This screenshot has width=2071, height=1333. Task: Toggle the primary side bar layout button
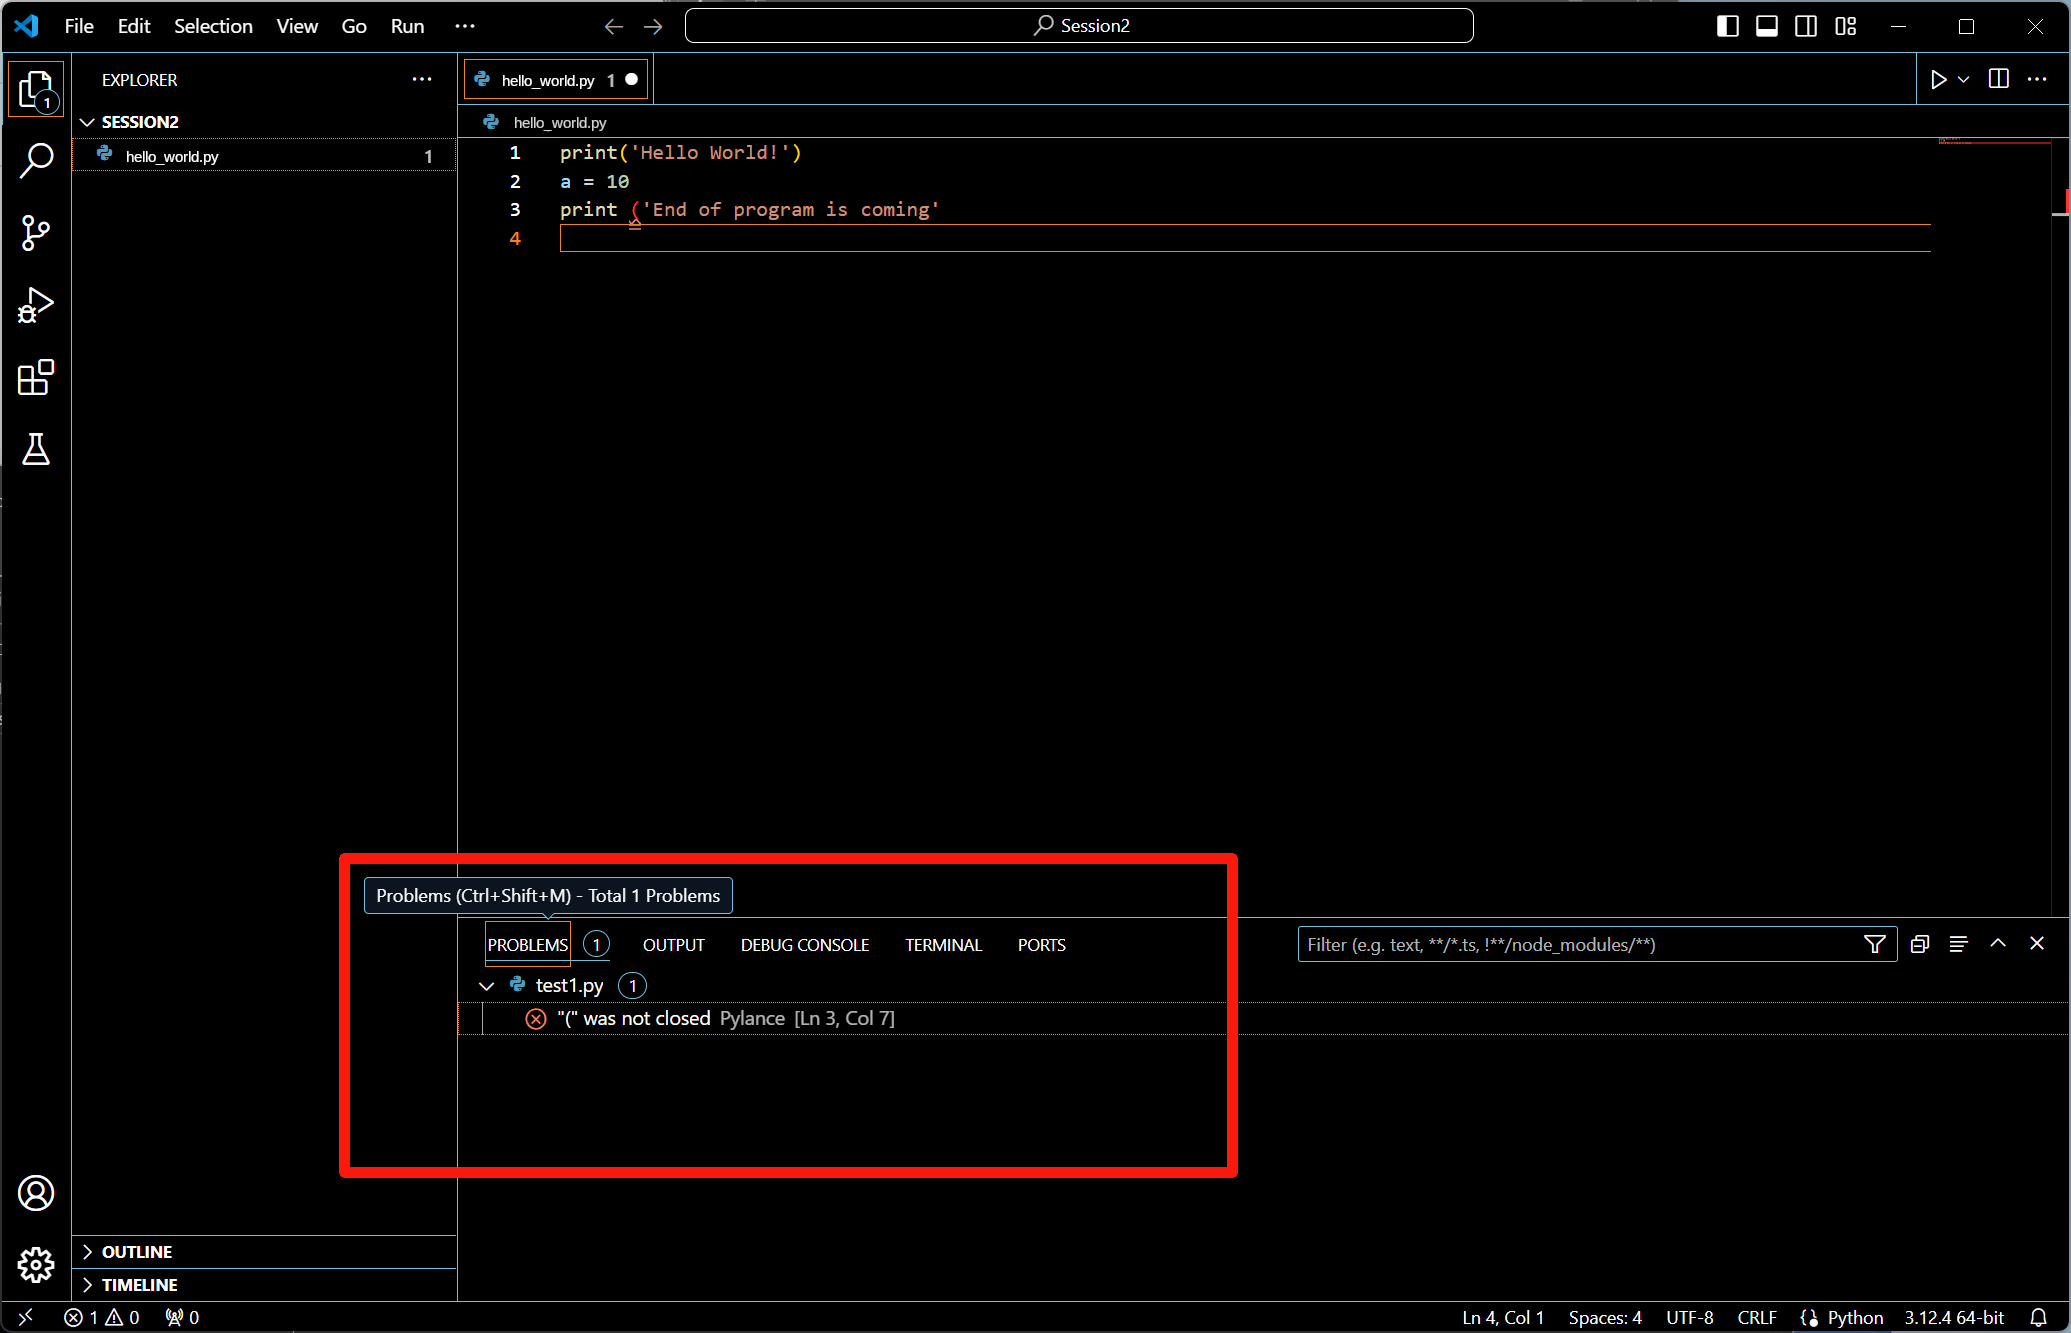[1727, 26]
